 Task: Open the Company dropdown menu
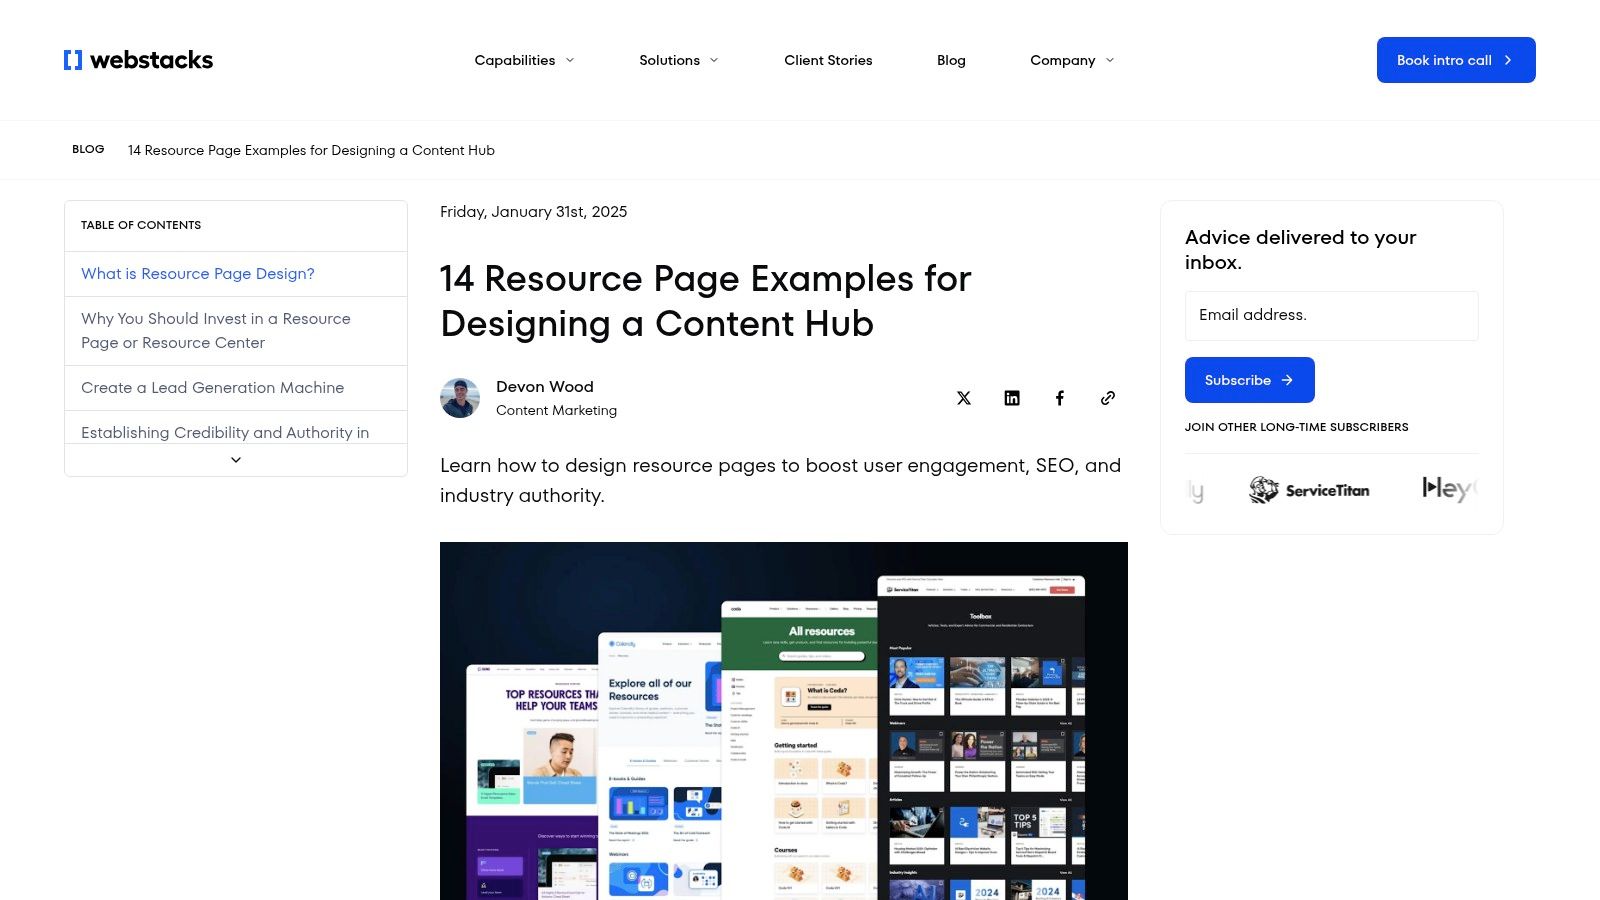click(1071, 60)
